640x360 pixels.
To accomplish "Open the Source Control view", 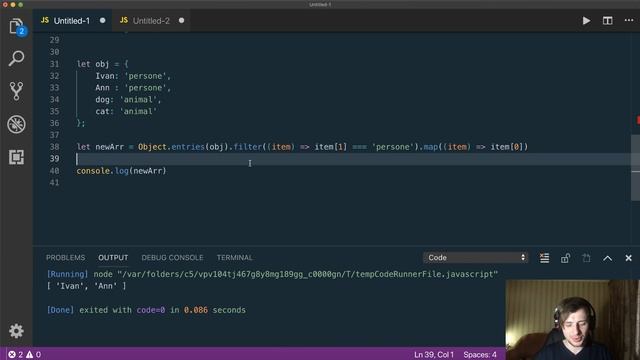I will pyautogui.click(x=16, y=91).
